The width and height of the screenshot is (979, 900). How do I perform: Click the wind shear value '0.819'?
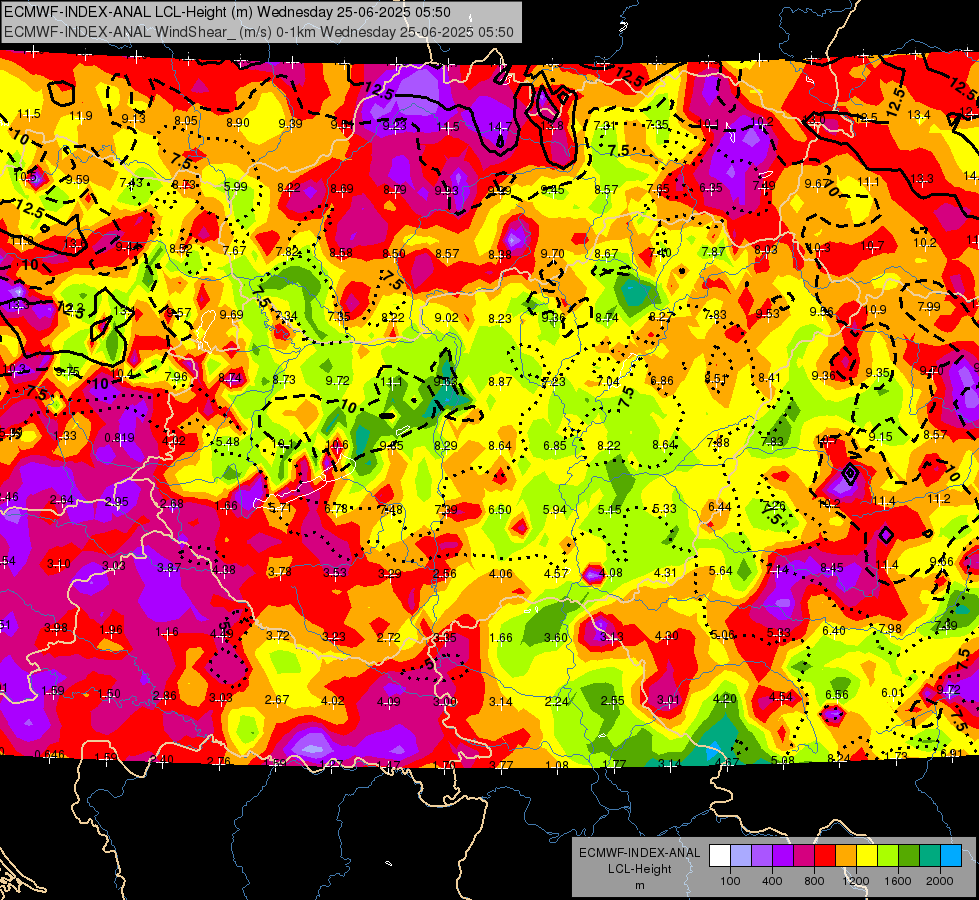(119, 437)
